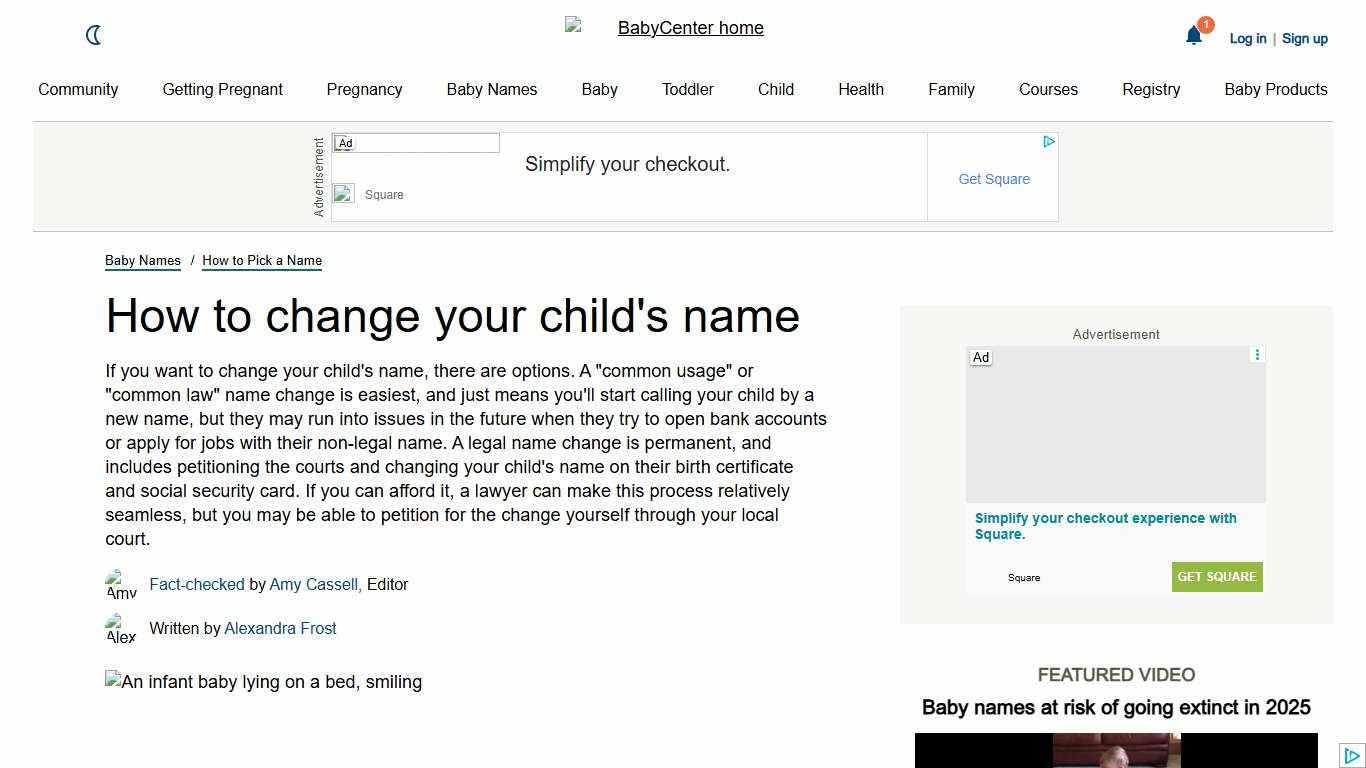Screen dimensions: 1366x768
Task: Open the Health section
Action: tap(860, 89)
